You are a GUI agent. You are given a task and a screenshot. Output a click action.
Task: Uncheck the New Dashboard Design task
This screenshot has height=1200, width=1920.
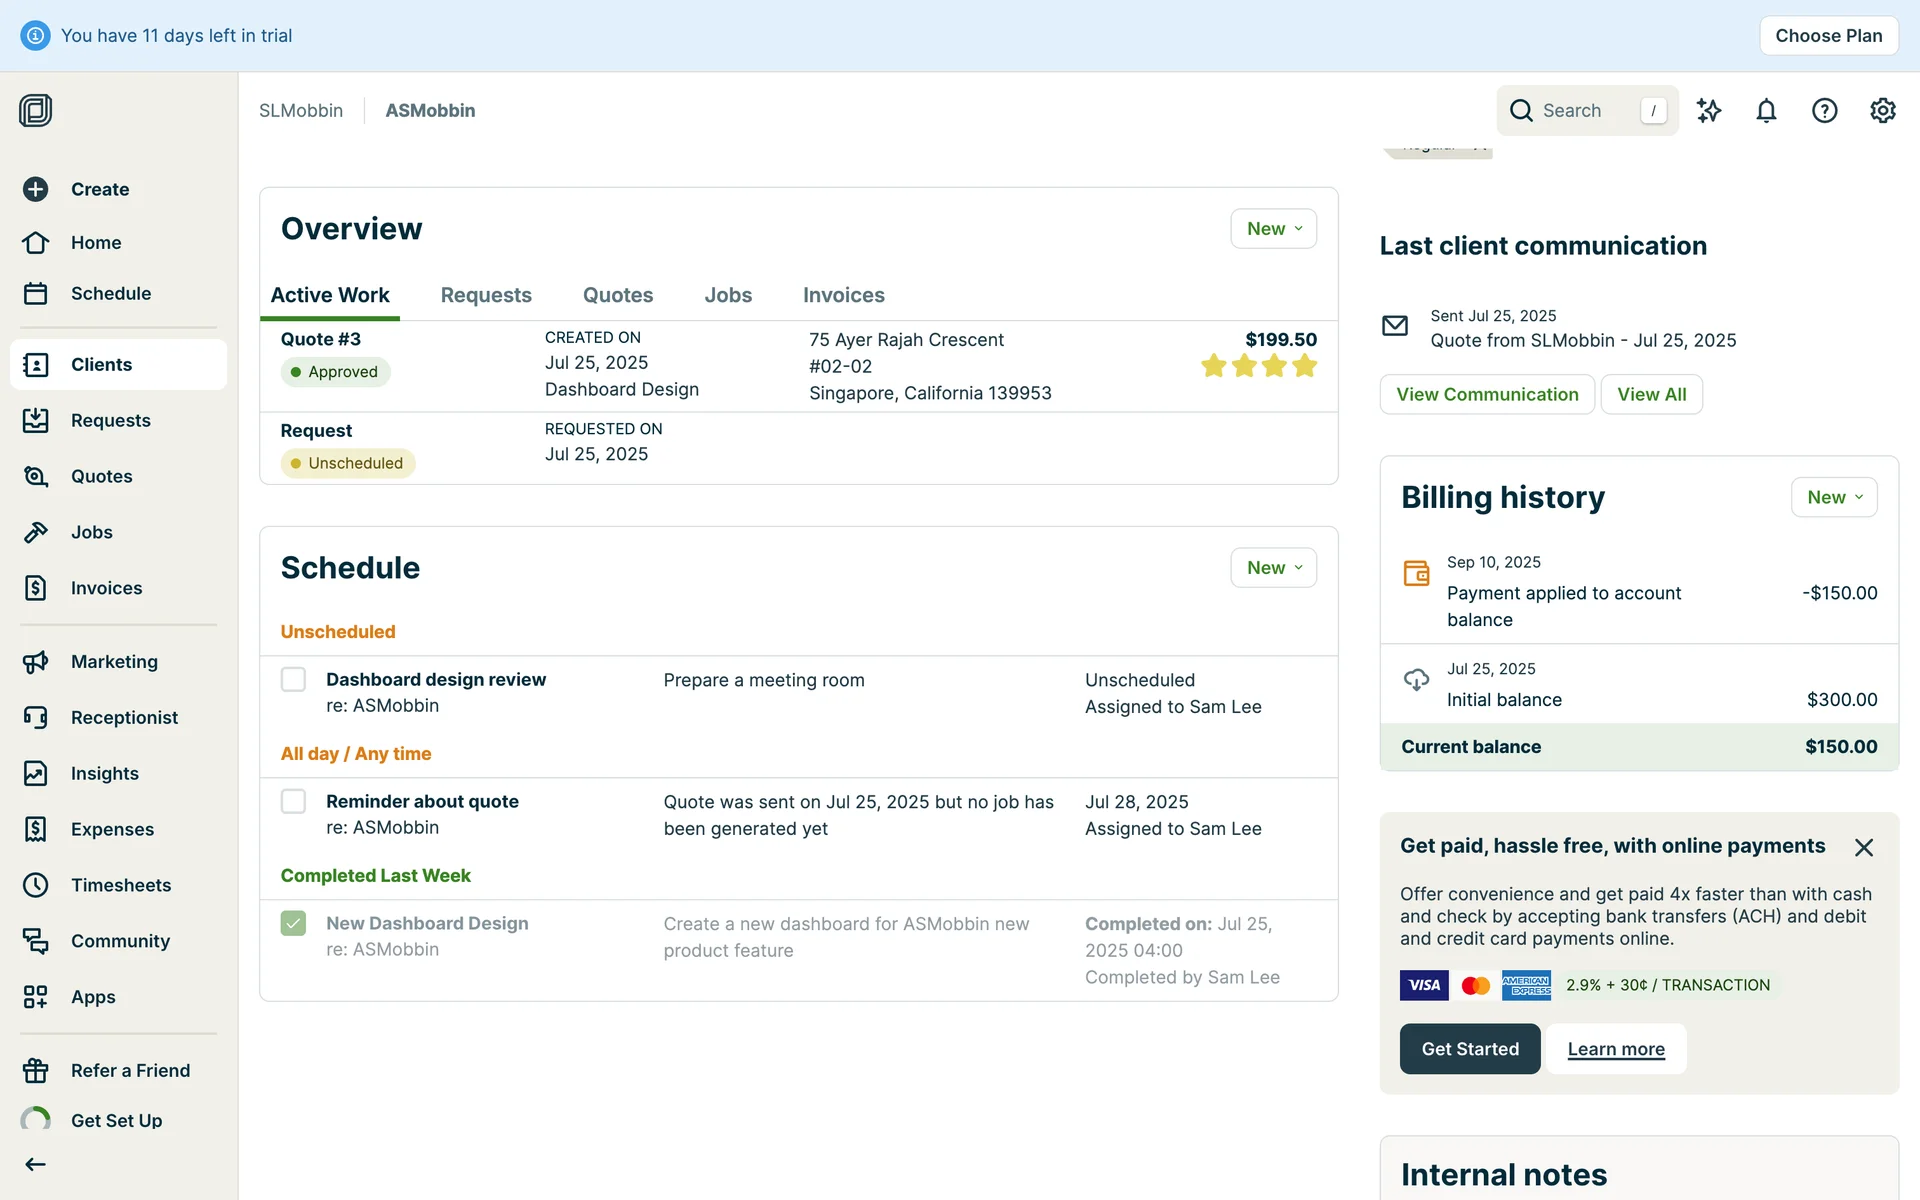point(293,923)
